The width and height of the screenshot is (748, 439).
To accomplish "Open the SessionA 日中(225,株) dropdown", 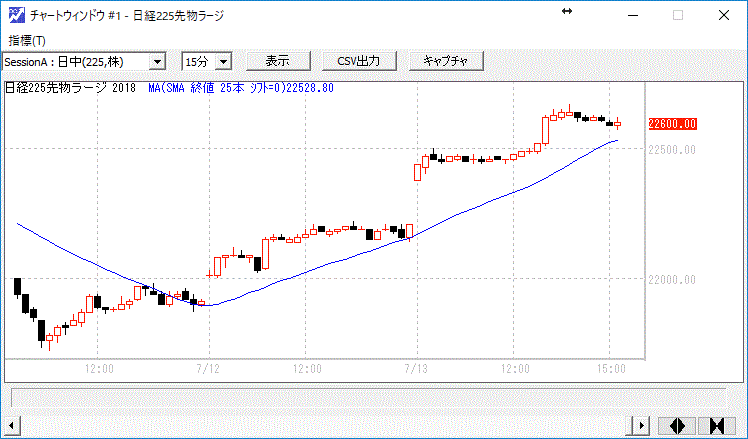I will click(x=157, y=62).
